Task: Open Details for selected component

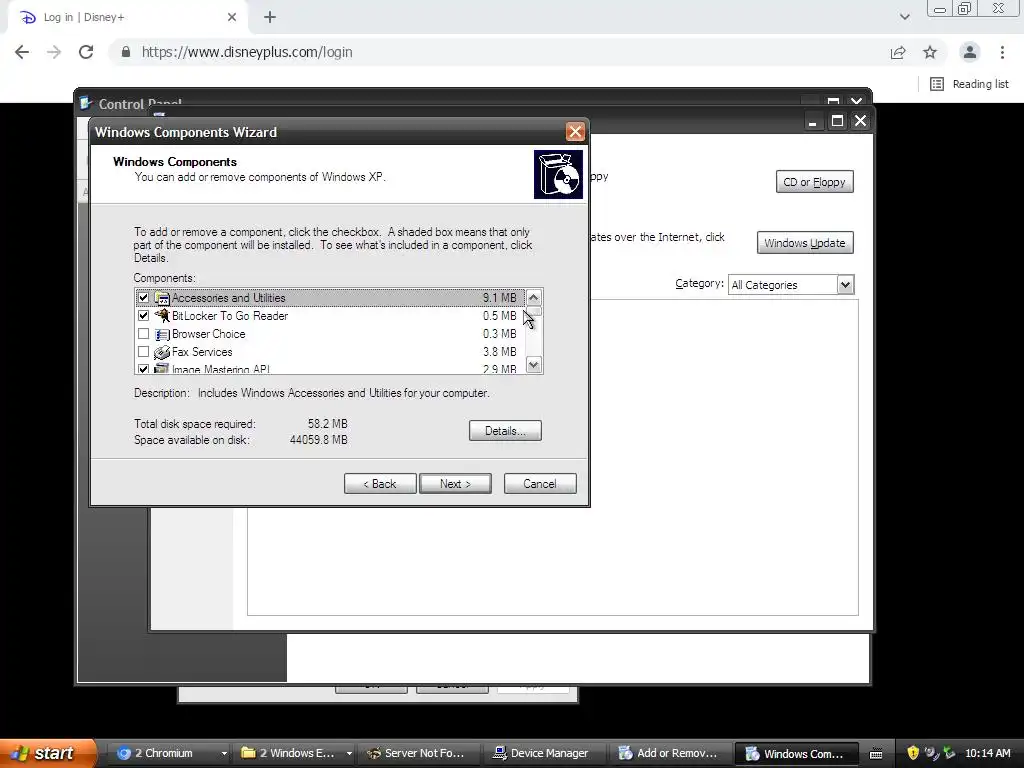Action: pyautogui.click(x=505, y=430)
